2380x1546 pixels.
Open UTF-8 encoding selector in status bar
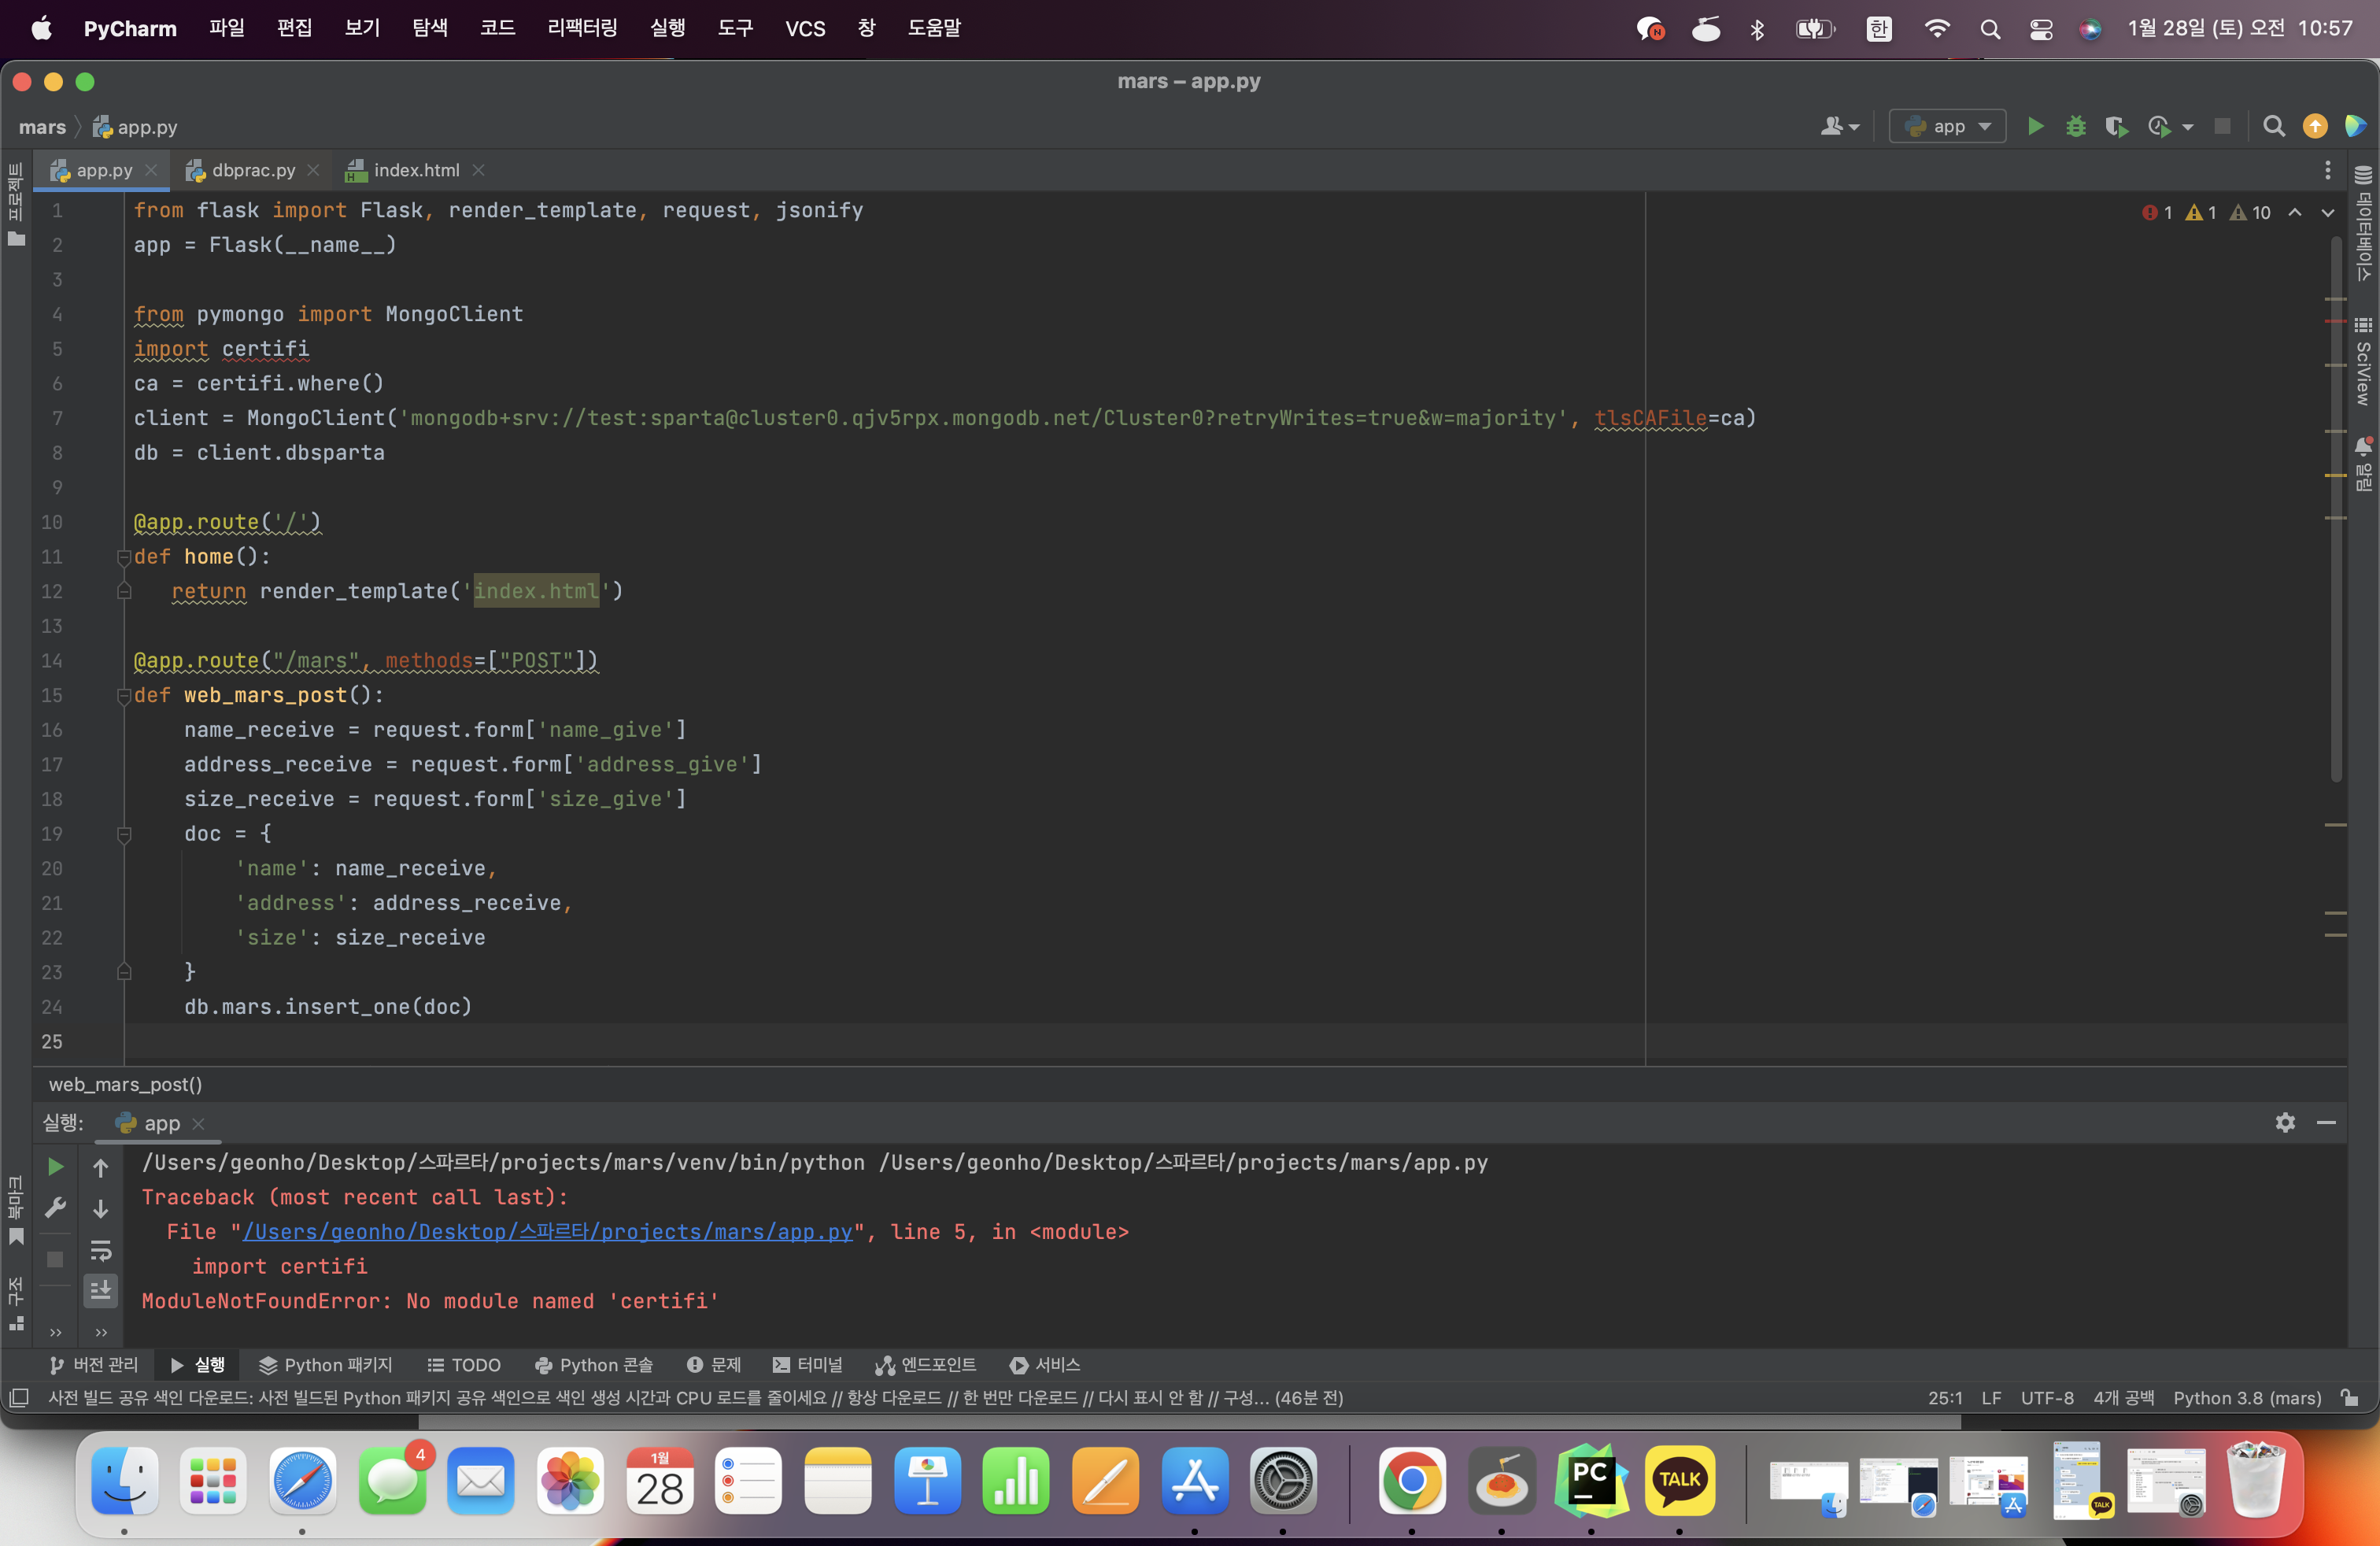pos(2047,1398)
